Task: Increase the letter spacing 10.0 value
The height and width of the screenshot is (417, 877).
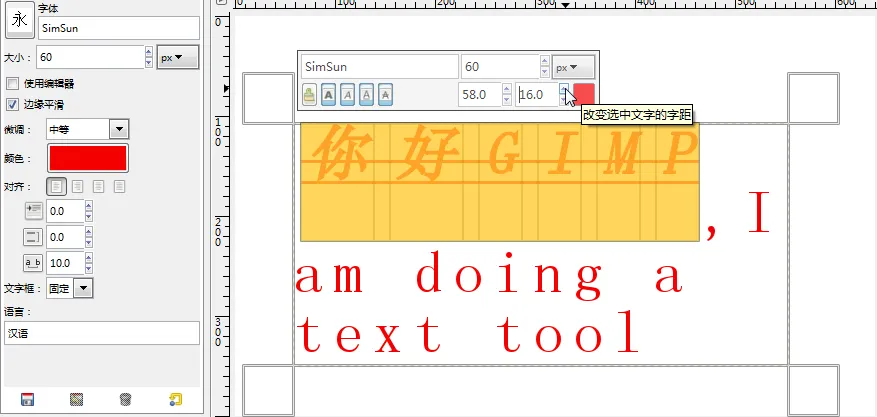Action: pyautogui.click(x=88, y=258)
